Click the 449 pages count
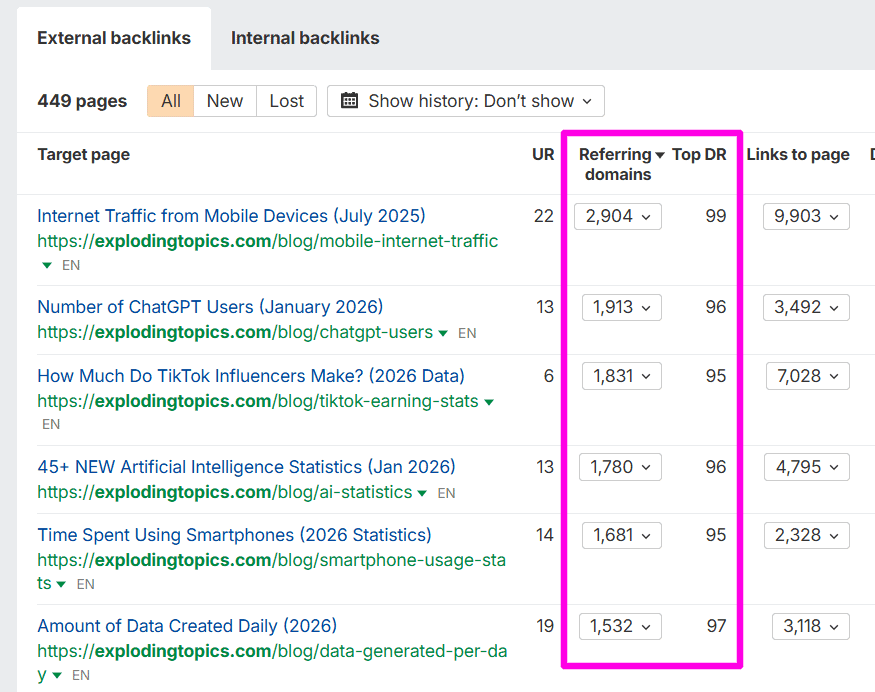This screenshot has width=875, height=692. [82, 101]
